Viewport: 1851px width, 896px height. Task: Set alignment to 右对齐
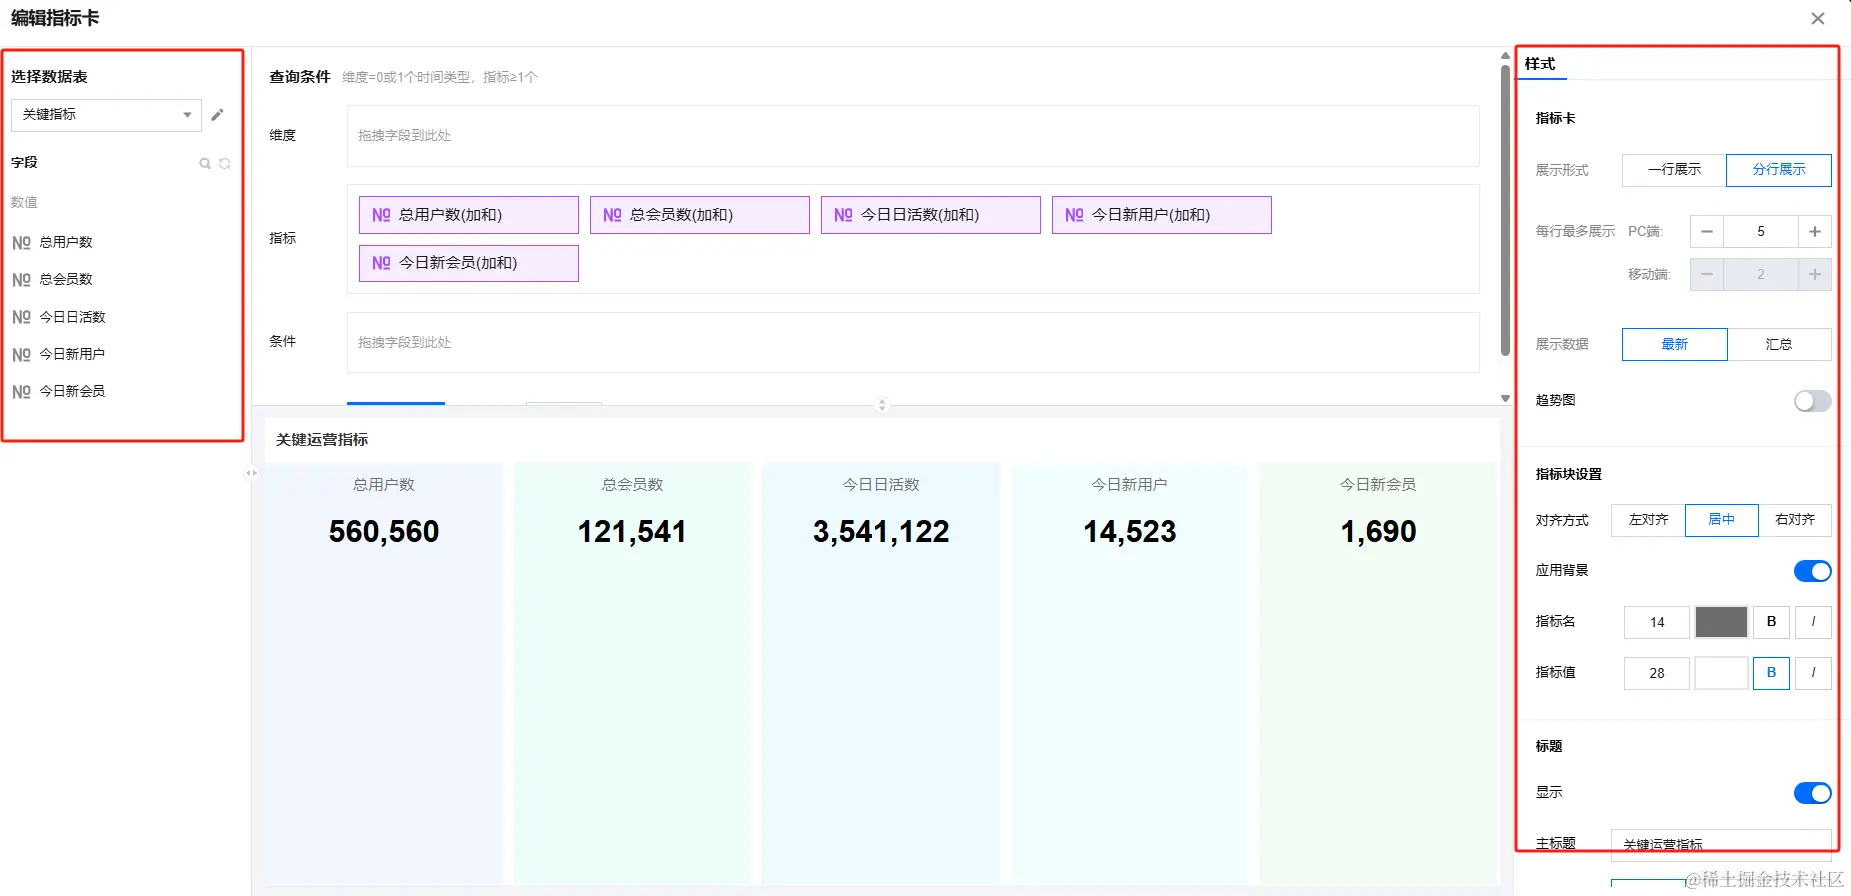(x=1795, y=520)
